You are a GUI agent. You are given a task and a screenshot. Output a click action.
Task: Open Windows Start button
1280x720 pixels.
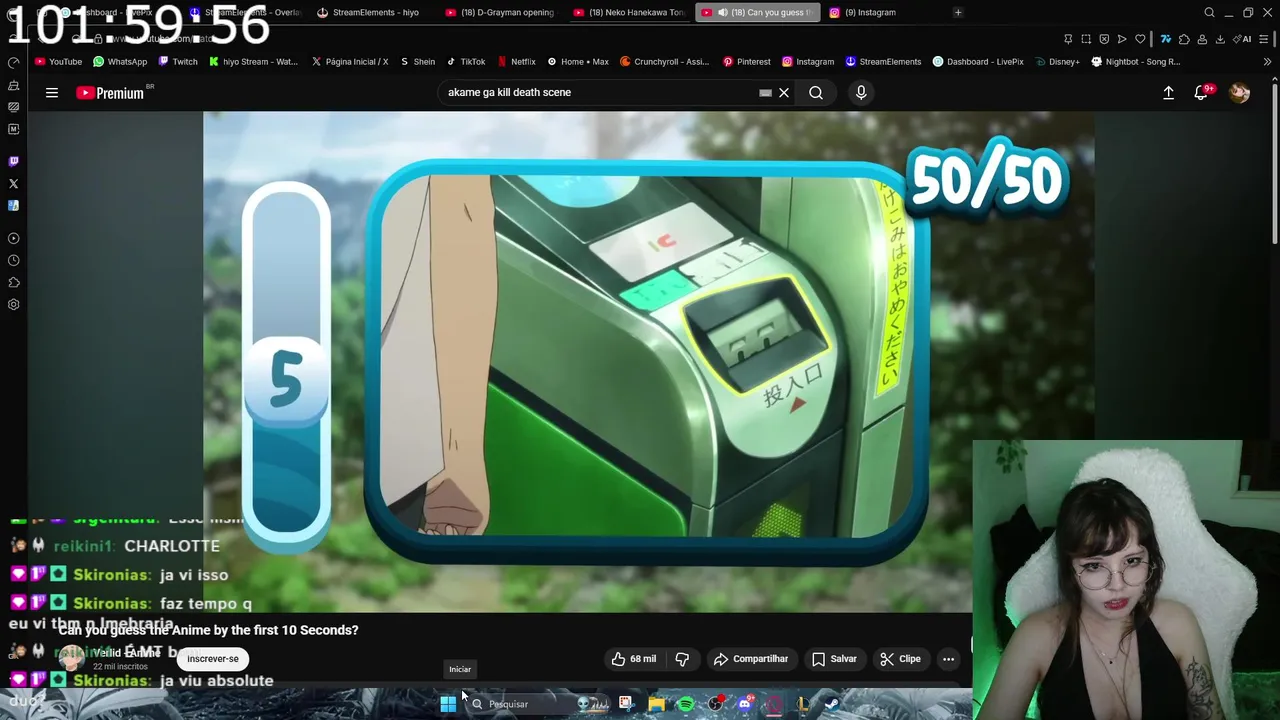[448, 704]
